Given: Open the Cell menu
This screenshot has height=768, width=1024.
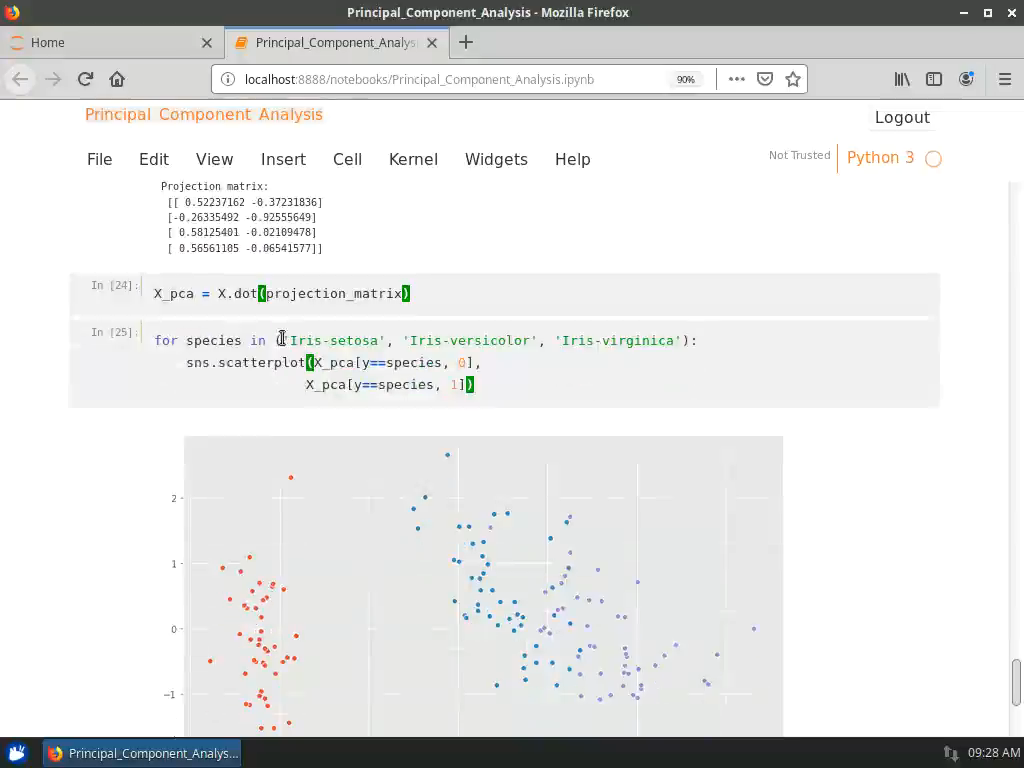Looking at the screenshot, I should tap(347, 159).
